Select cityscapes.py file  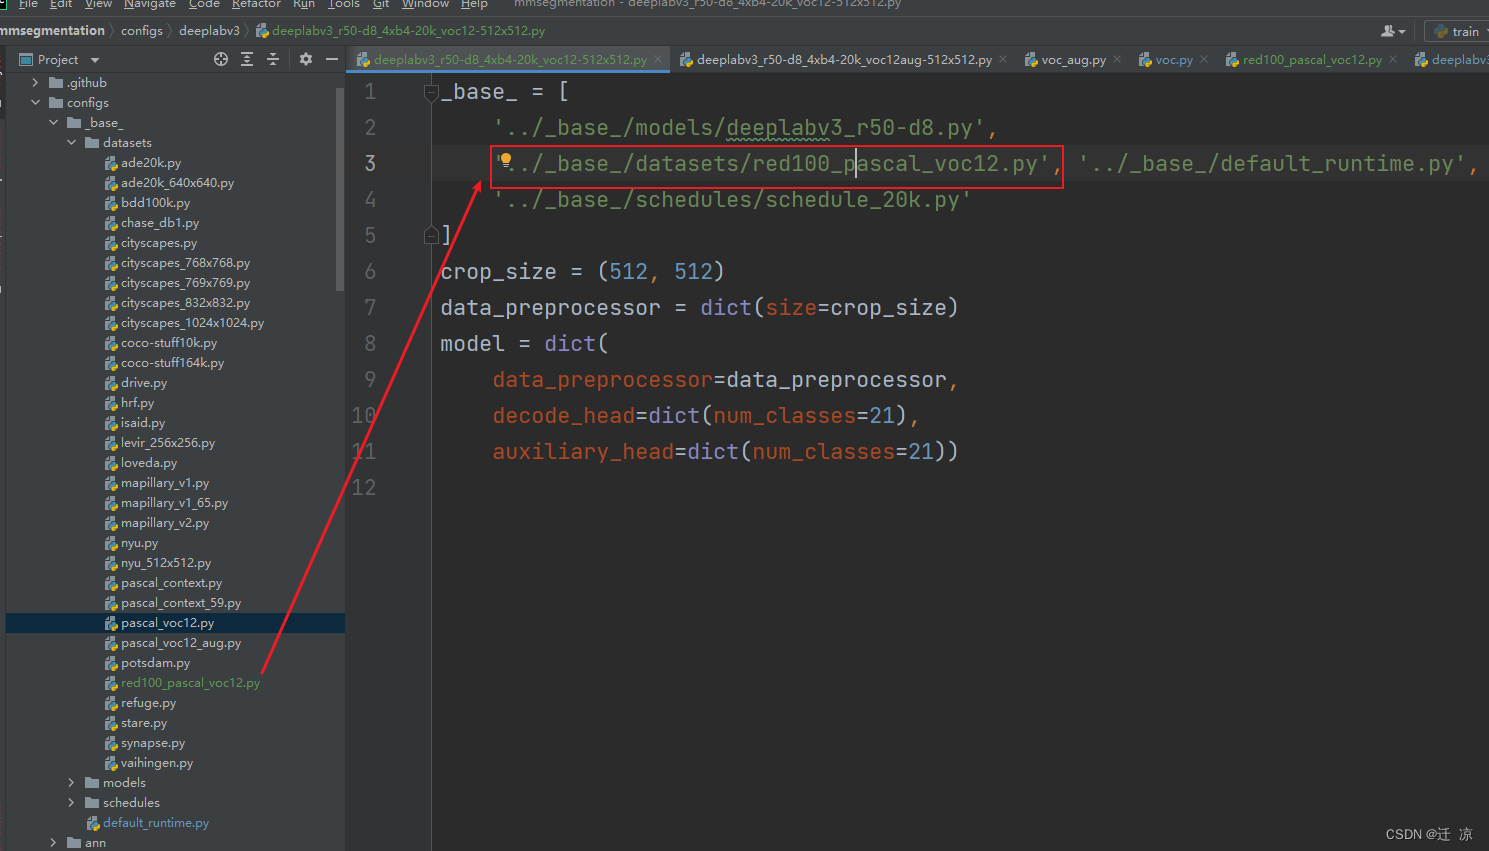click(x=159, y=243)
